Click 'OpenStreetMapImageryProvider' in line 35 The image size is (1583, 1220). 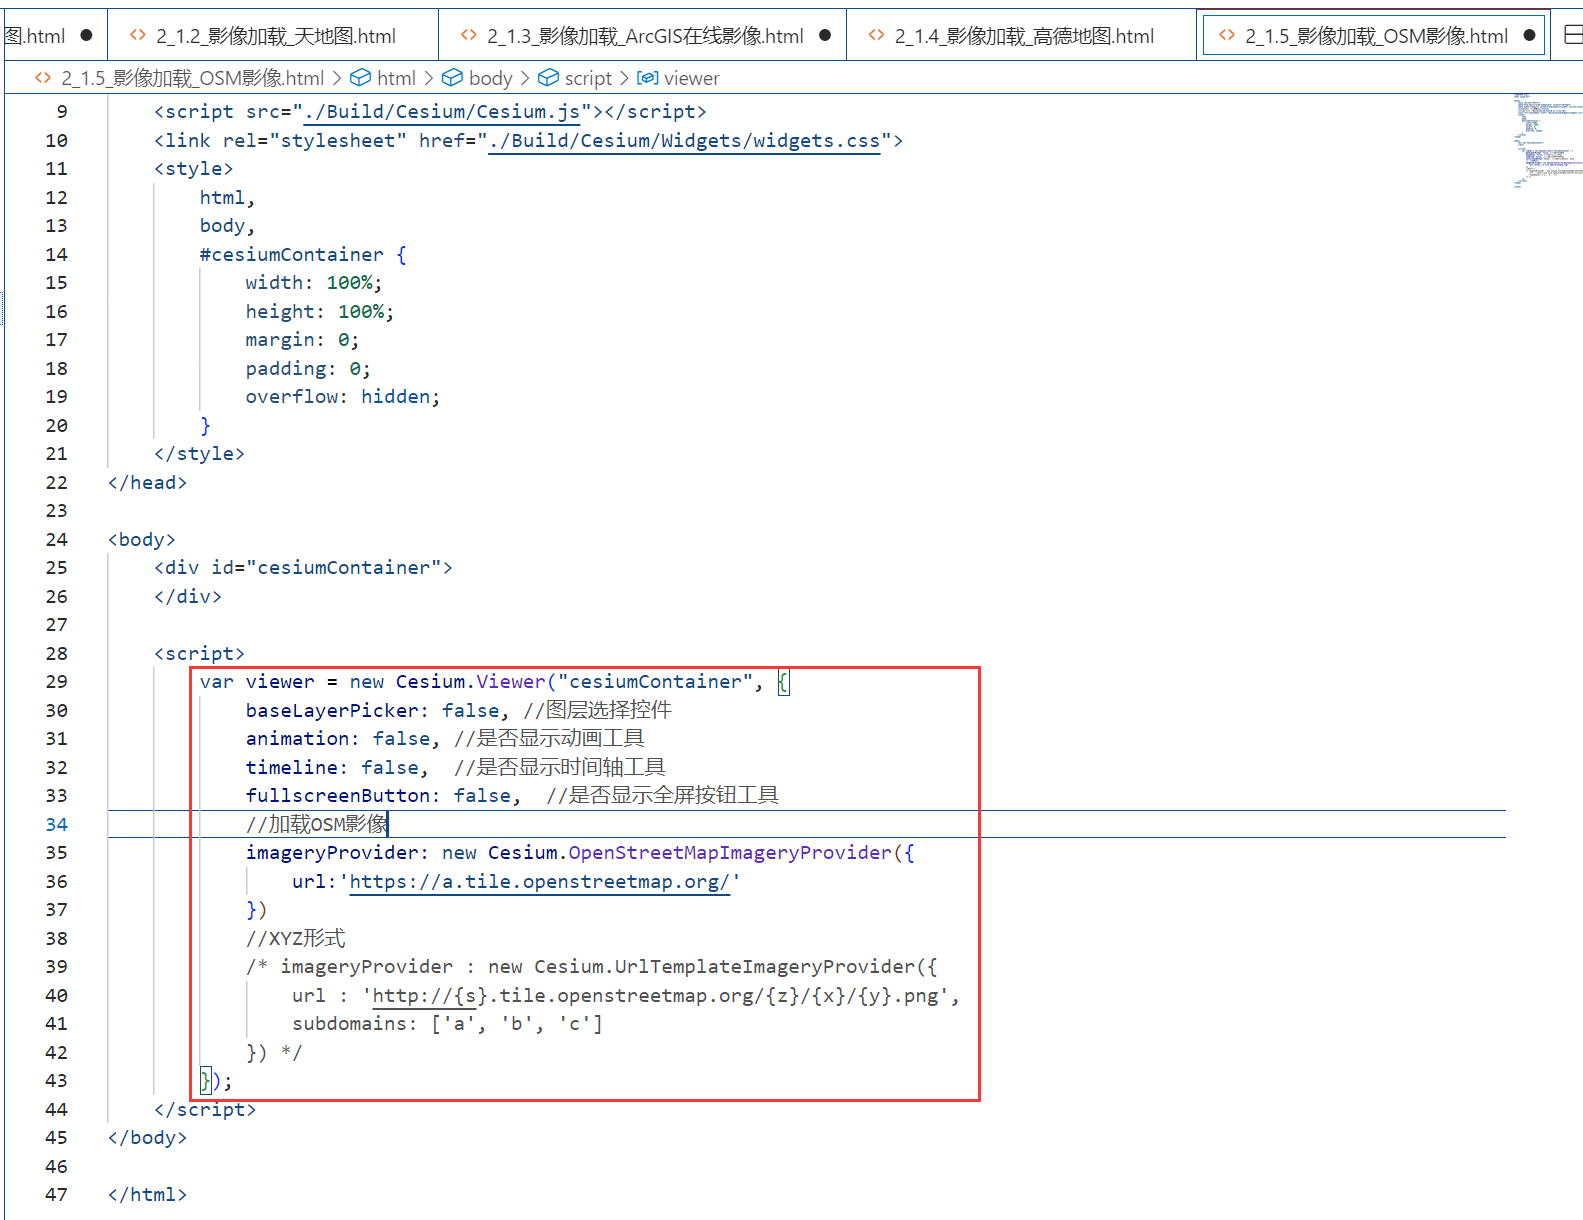pos(730,853)
